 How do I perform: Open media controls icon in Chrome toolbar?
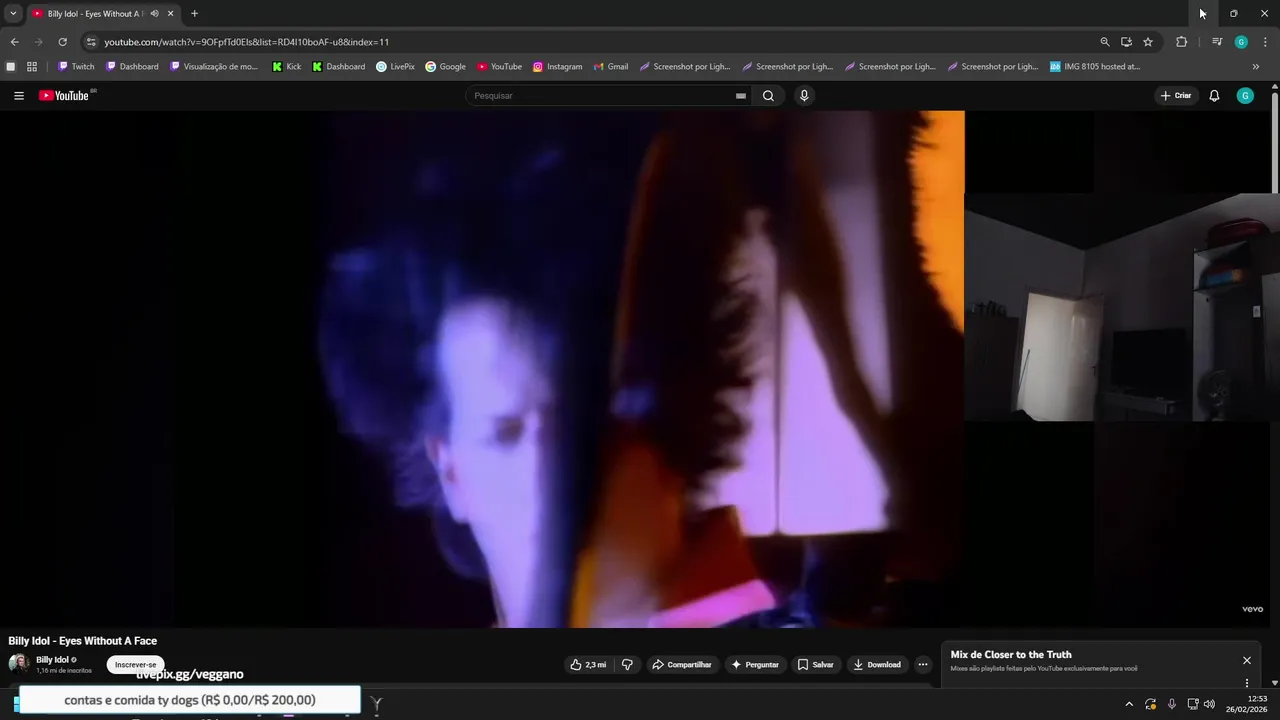click(x=1217, y=42)
